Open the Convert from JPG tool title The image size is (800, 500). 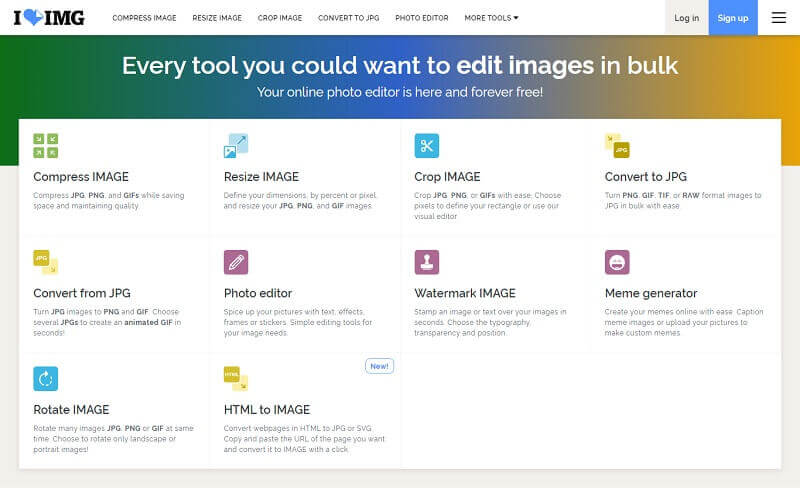(x=82, y=293)
